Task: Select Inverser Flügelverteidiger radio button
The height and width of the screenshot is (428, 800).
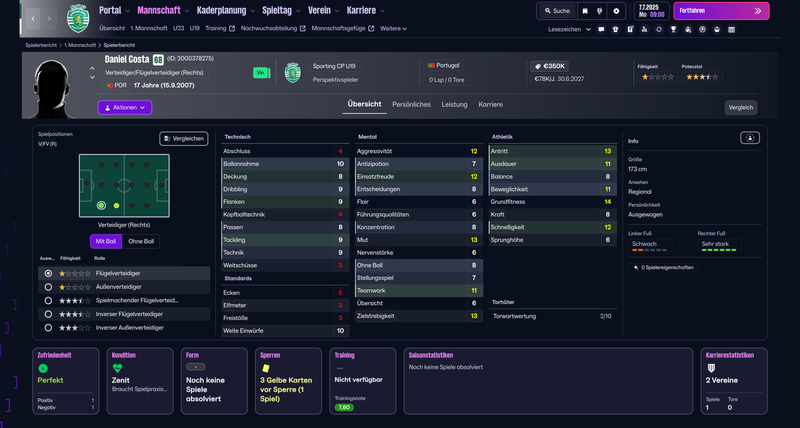Action: pos(48,314)
